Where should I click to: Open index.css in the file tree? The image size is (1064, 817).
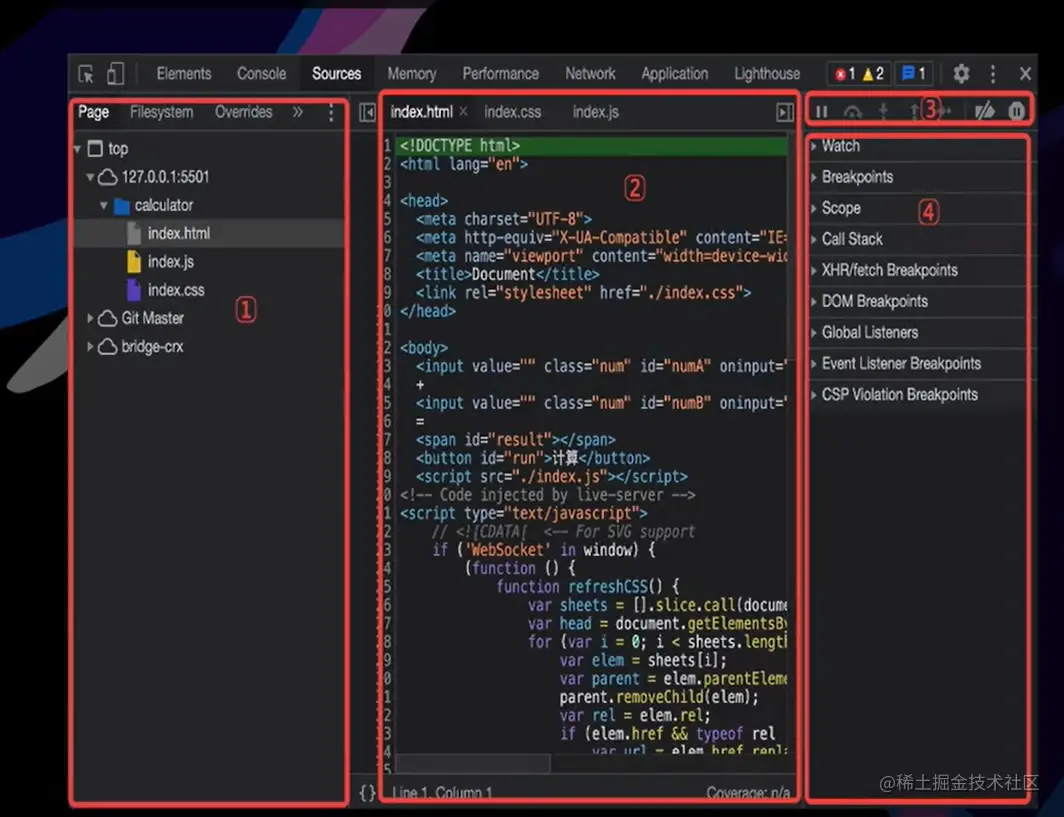[x=176, y=290]
